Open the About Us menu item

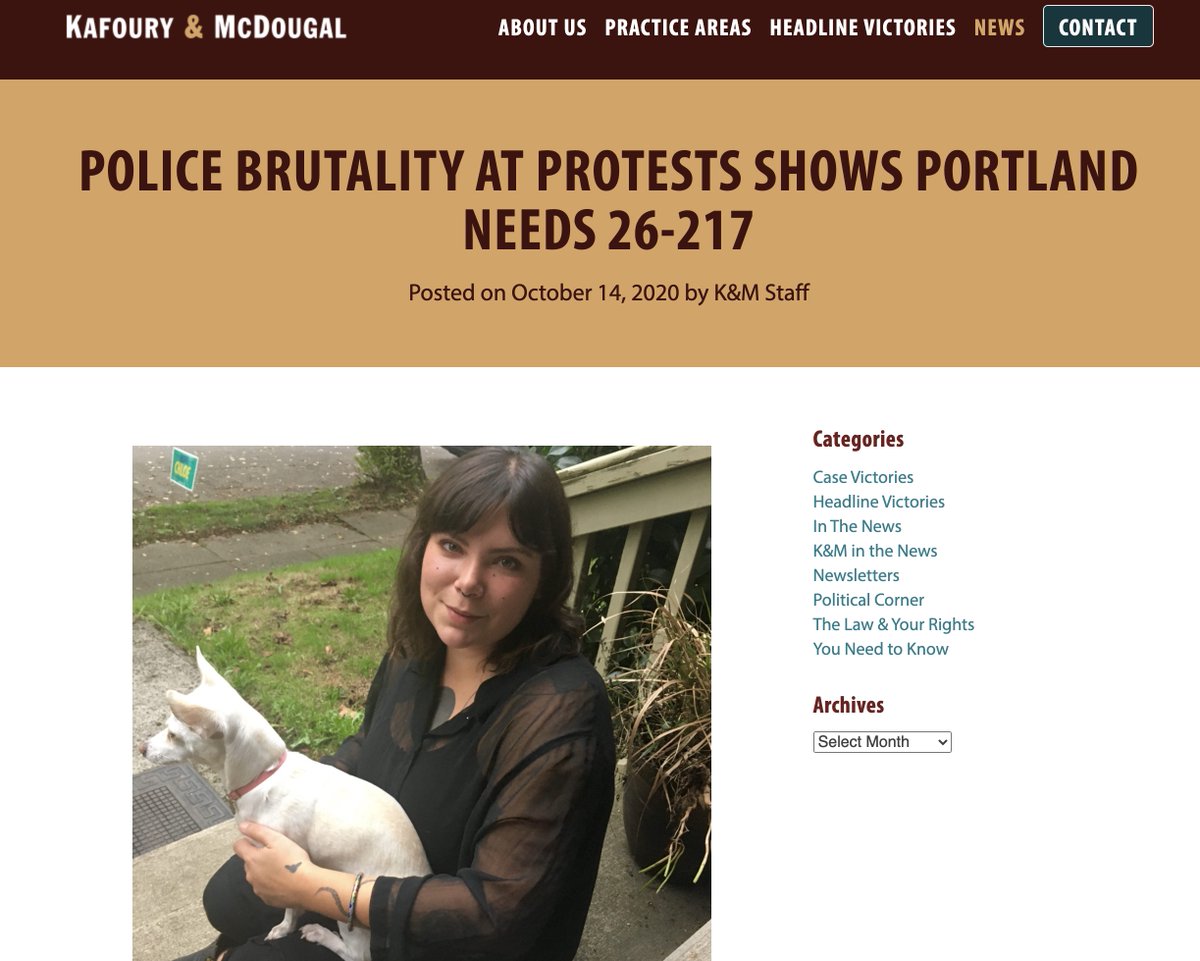pyautogui.click(x=542, y=27)
